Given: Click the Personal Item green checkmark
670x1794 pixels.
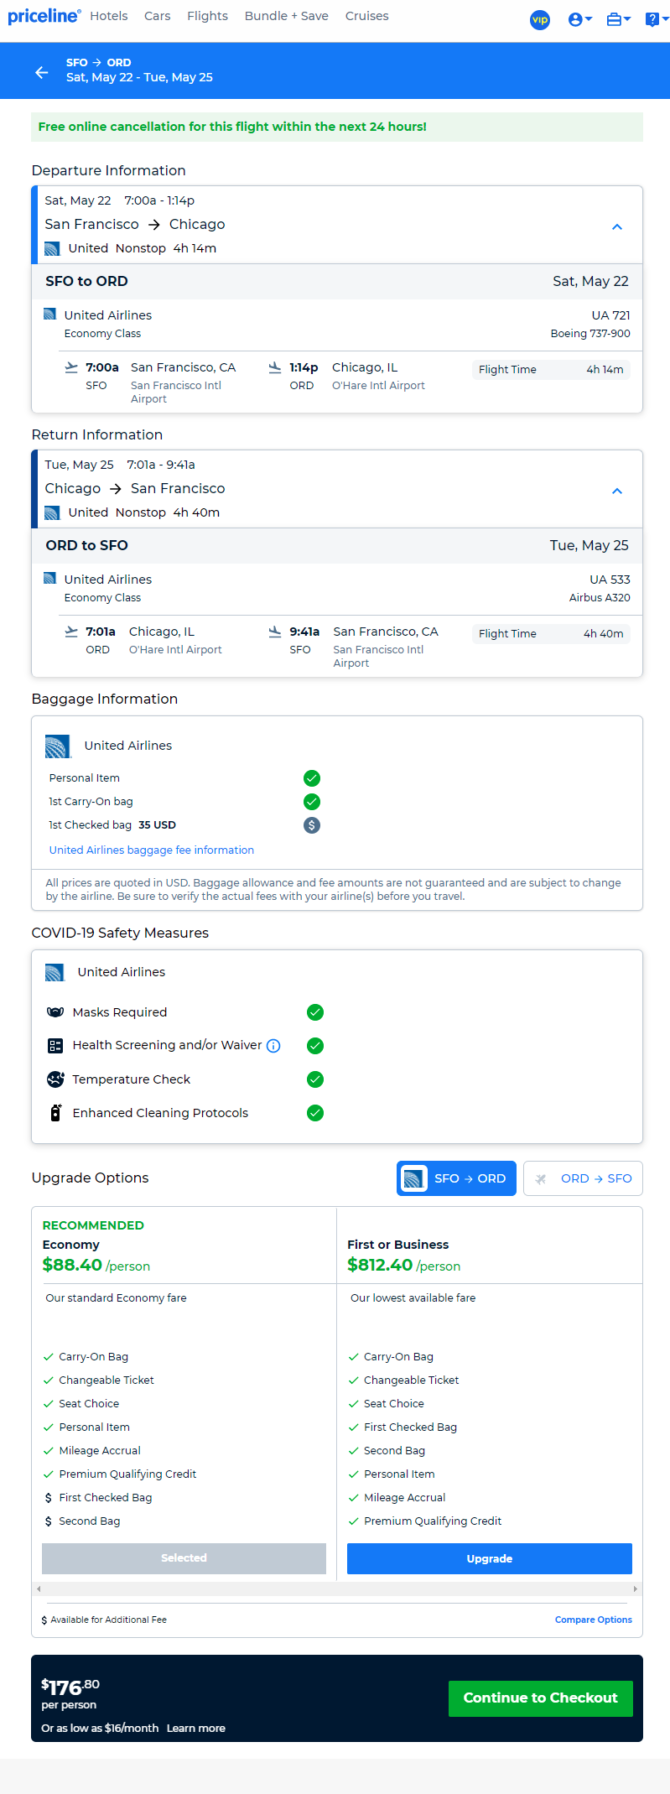Looking at the screenshot, I should [312, 778].
